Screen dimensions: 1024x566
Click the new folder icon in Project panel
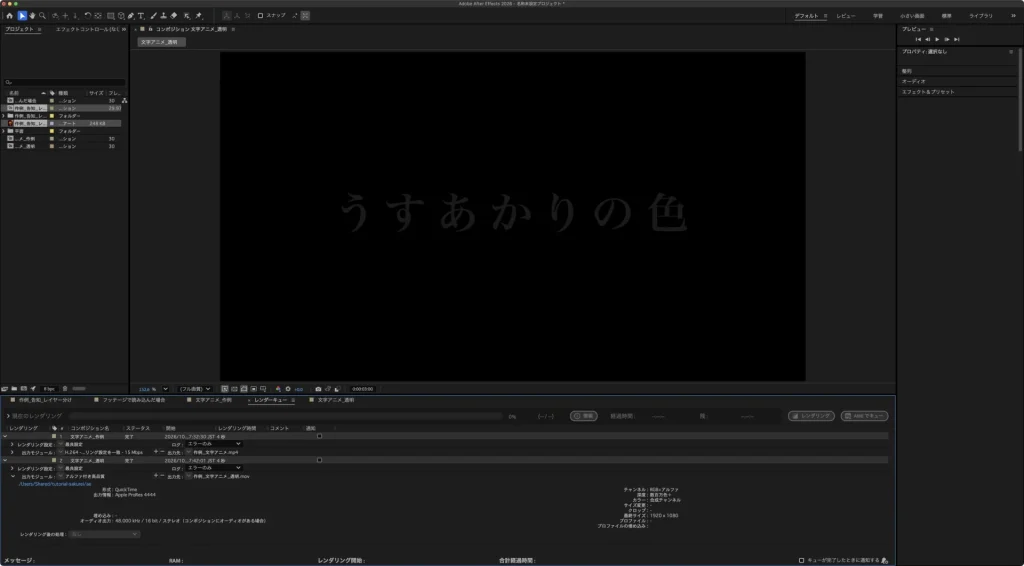[x=14, y=389]
